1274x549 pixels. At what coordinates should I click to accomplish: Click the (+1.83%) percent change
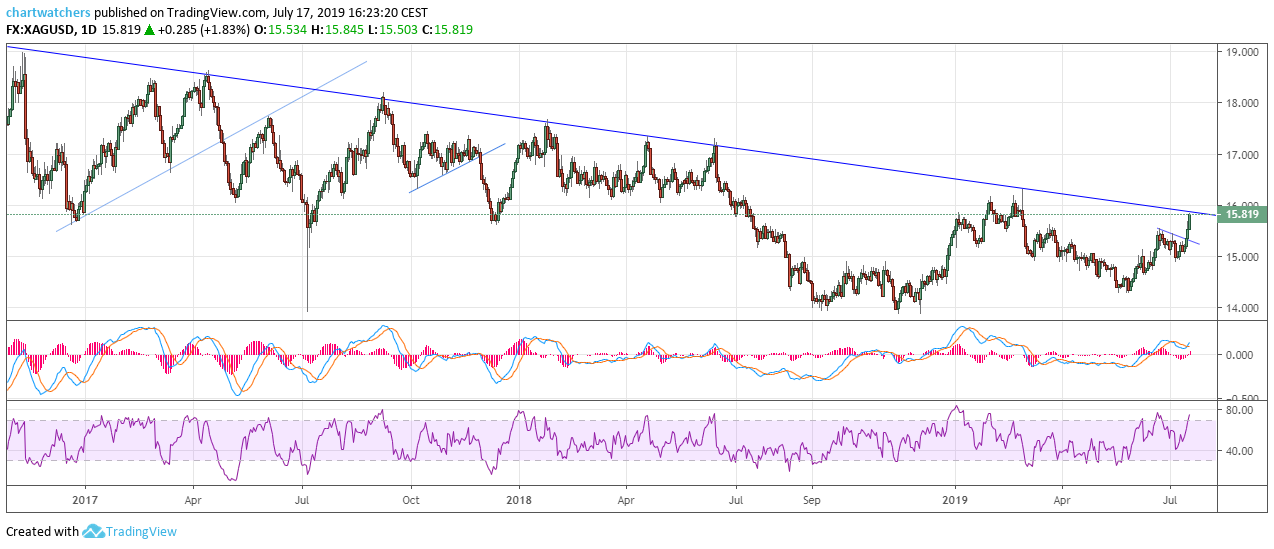pyautogui.click(x=227, y=30)
